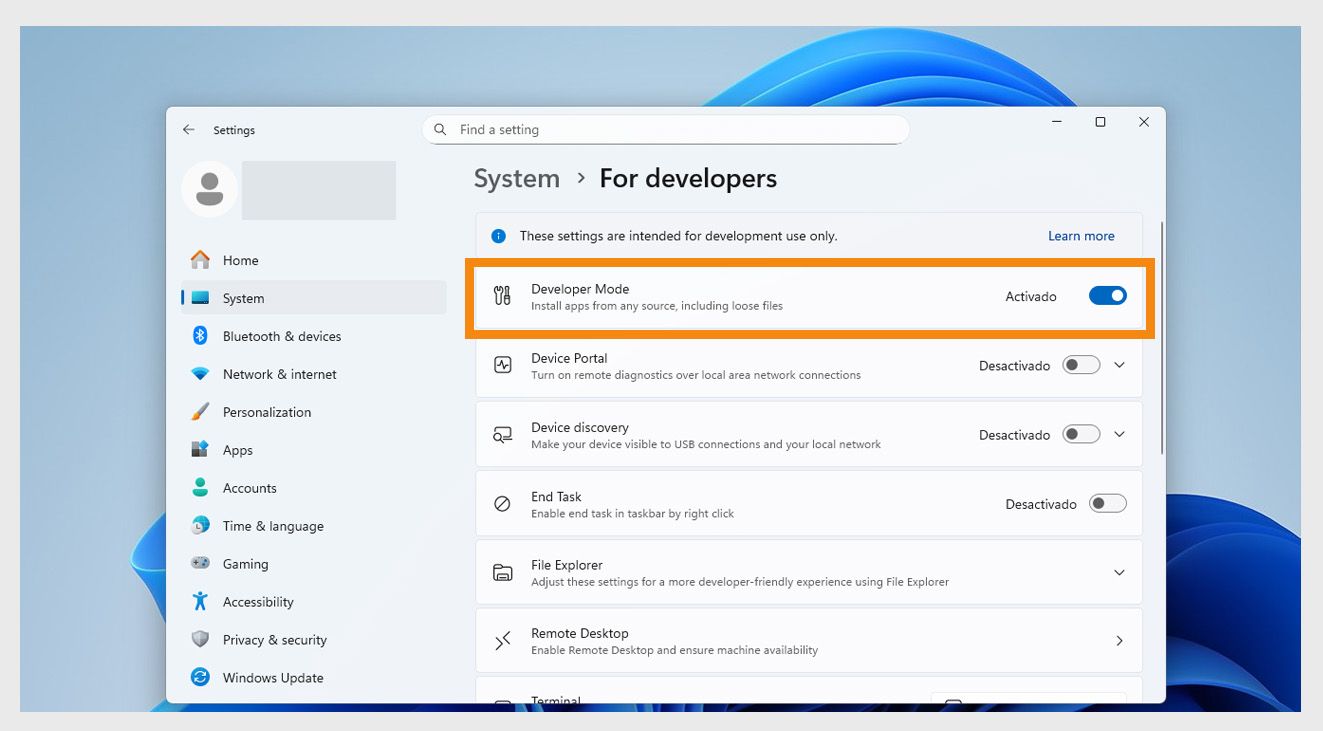
Task: Open the Home page
Action: [x=314, y=260]
